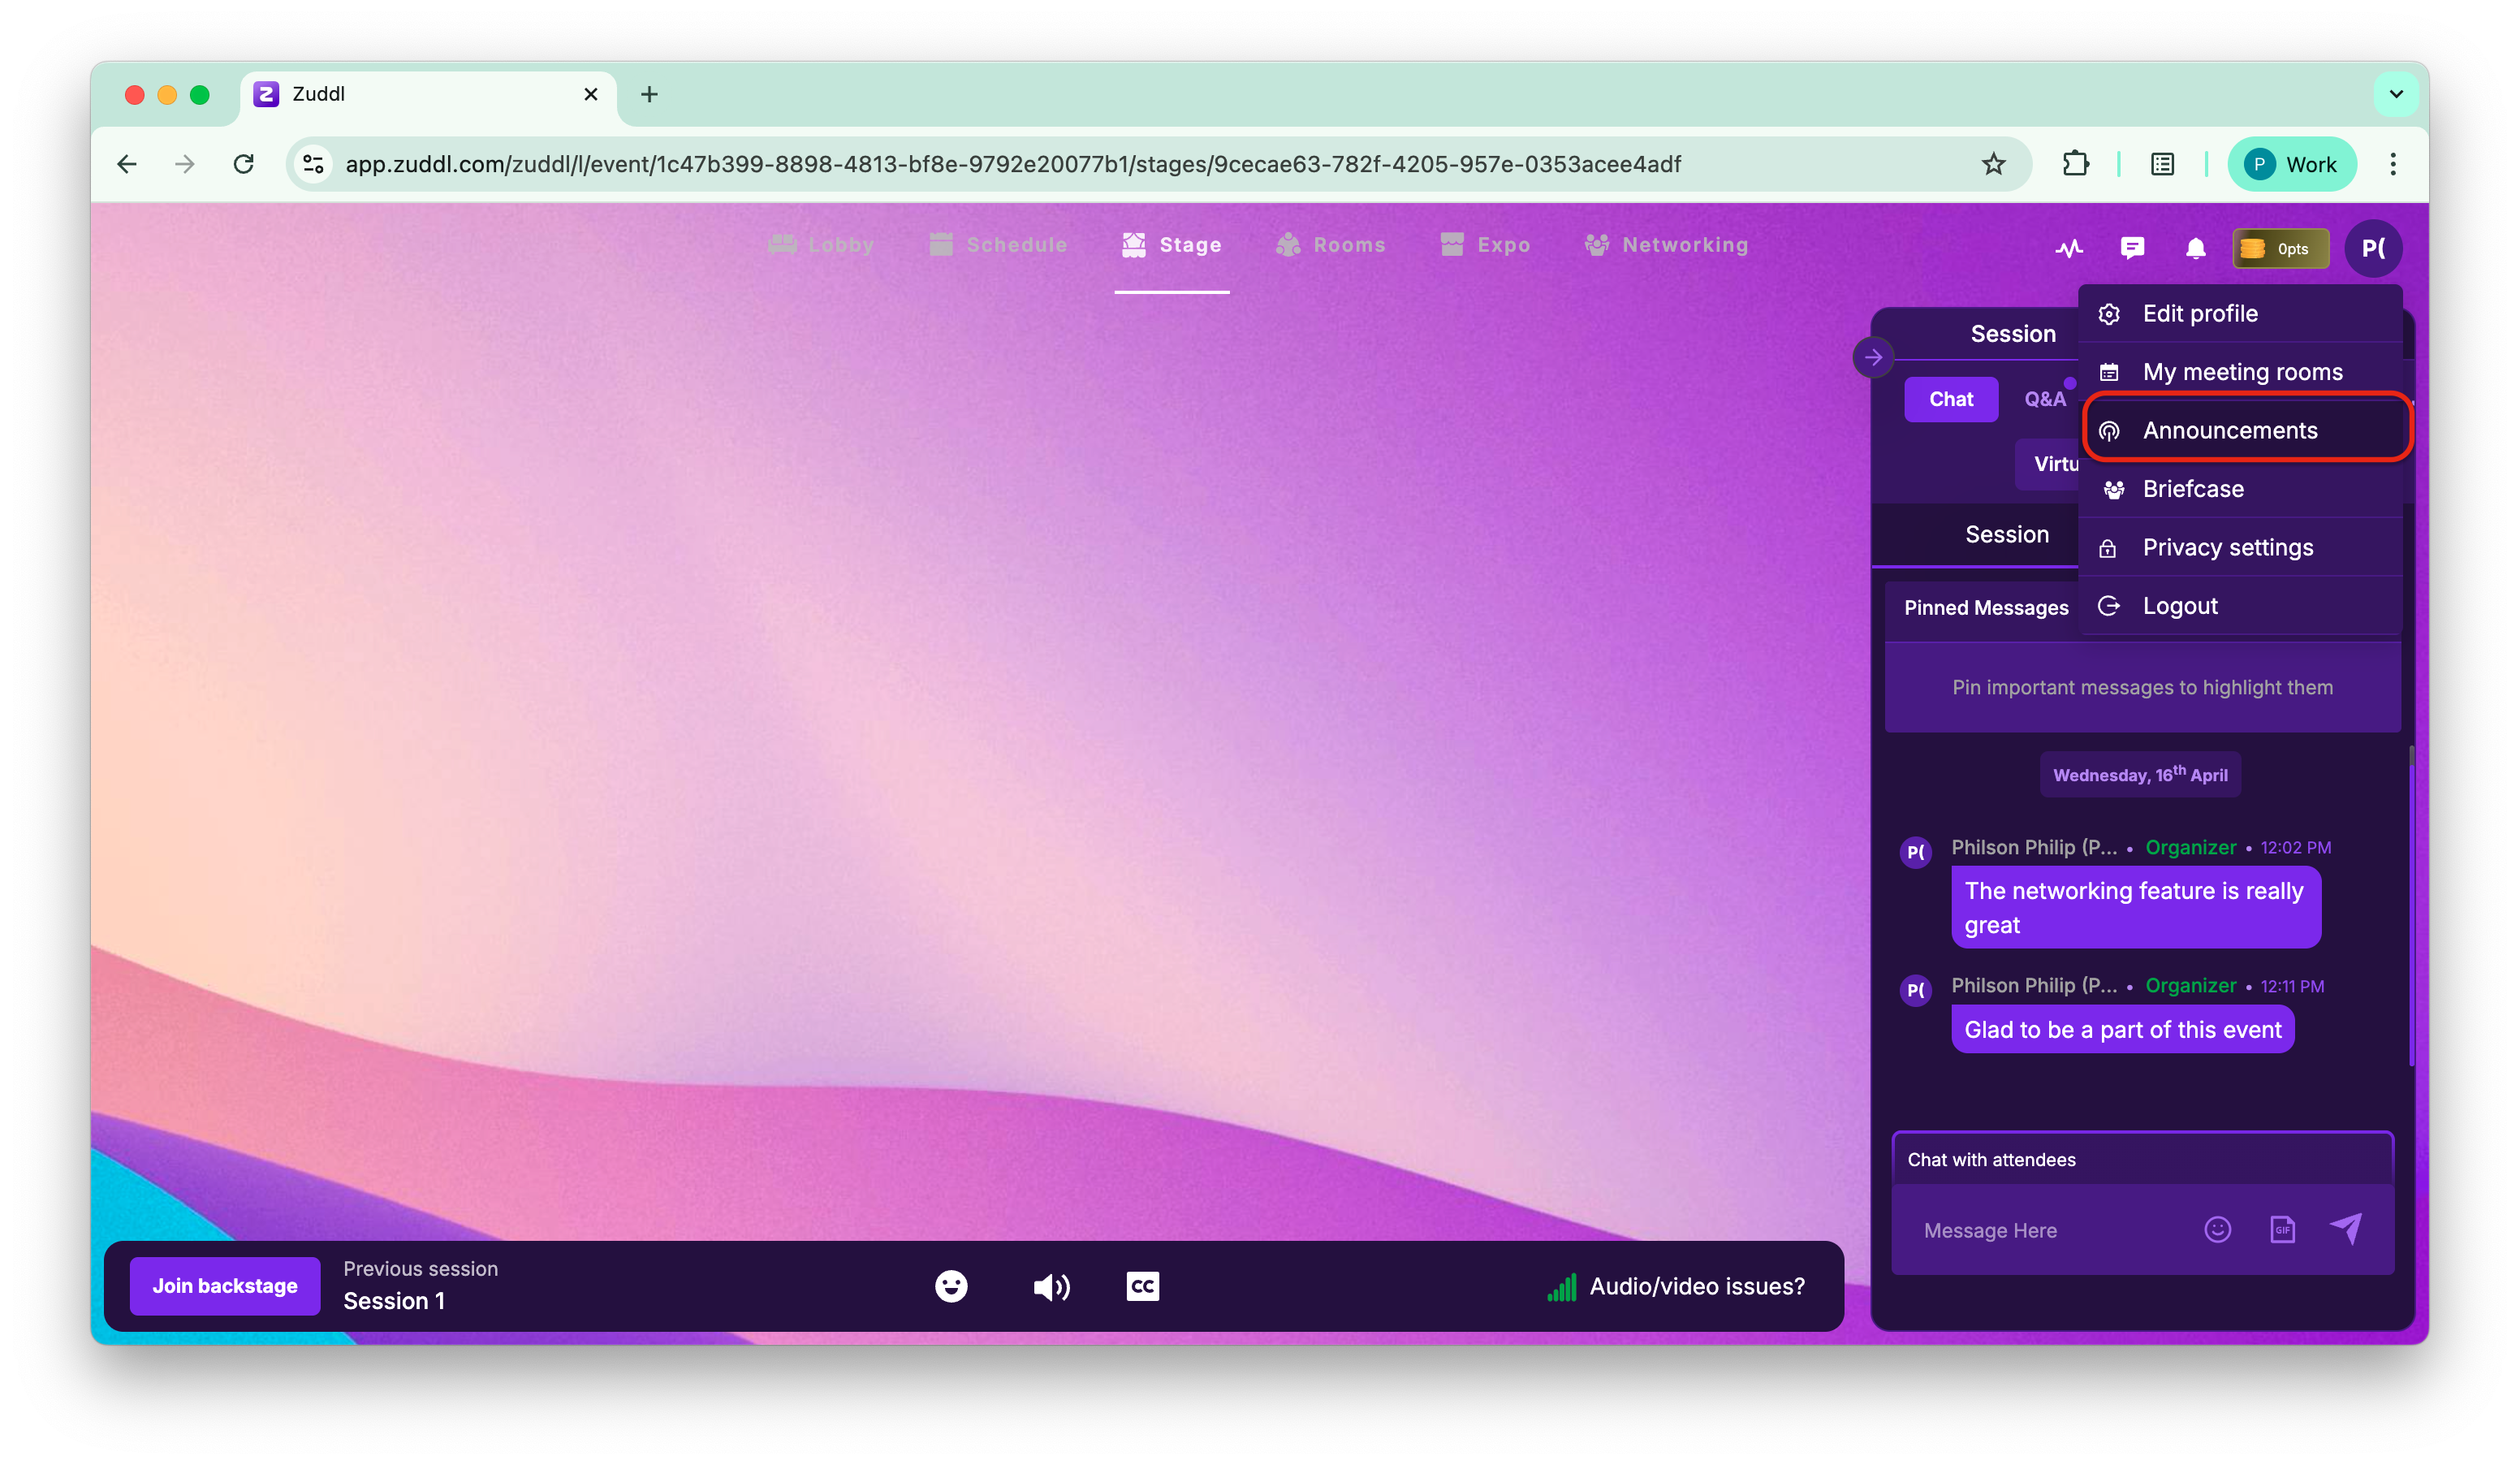Image resolution: width=2520 pixels, height=1465 pixels.
Task: Collapse the side panel with arrow button
Action: click(1873, 357)
